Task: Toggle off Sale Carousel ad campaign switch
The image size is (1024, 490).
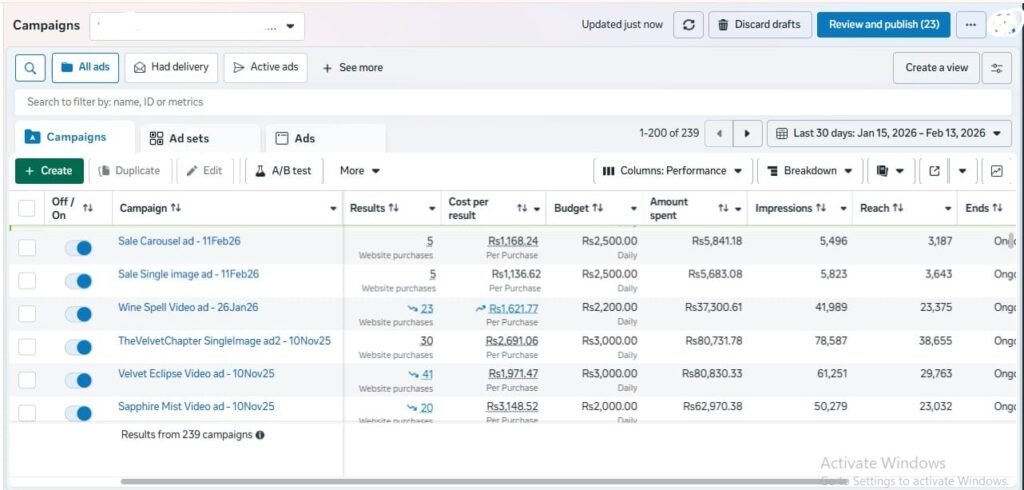Action: 78,248
